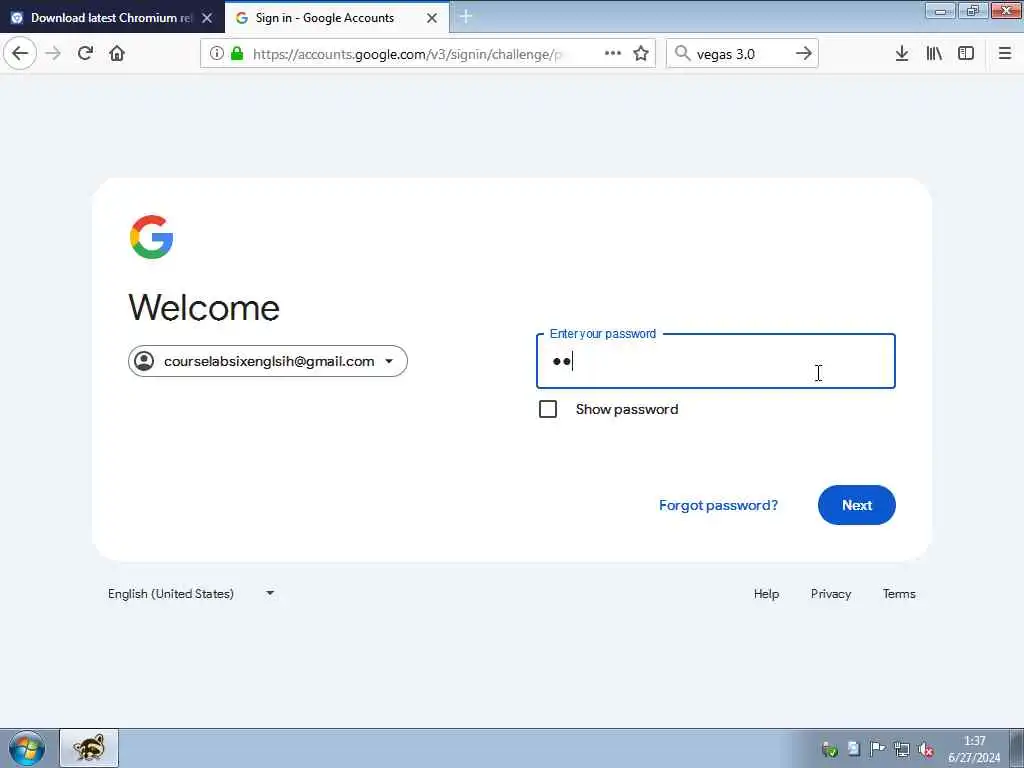Toggle the browser sidebar
This screenshot has width=1024, height=768.
click(x=966, y=54)
